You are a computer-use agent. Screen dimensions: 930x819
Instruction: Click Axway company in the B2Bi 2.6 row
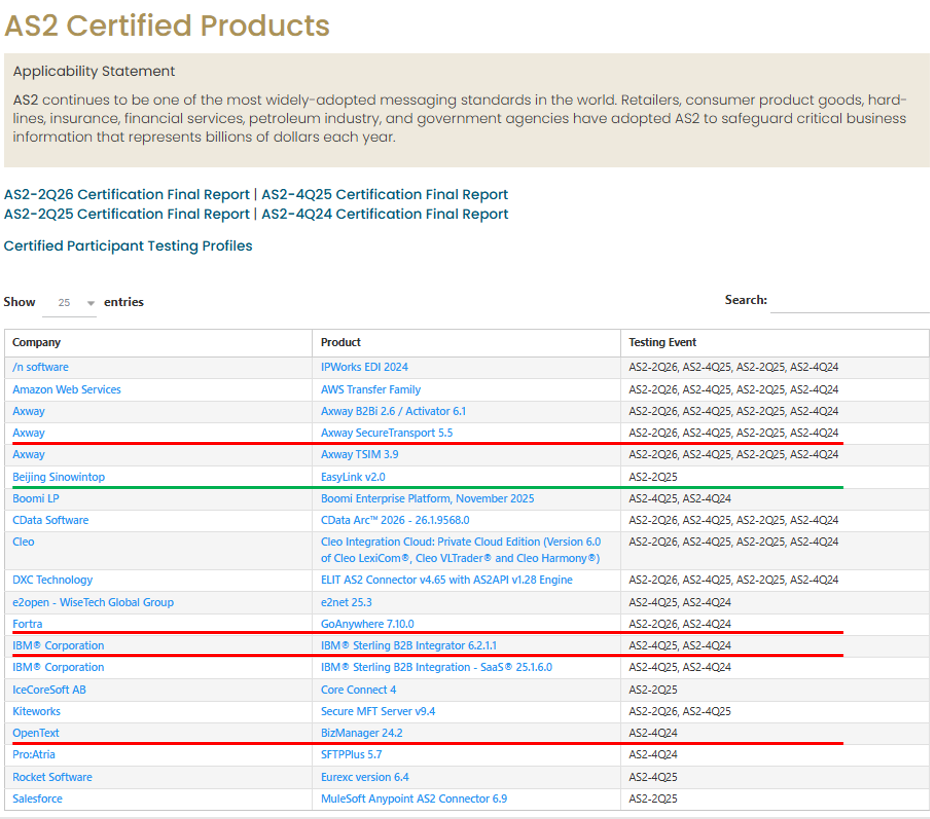tap(28, 411)
